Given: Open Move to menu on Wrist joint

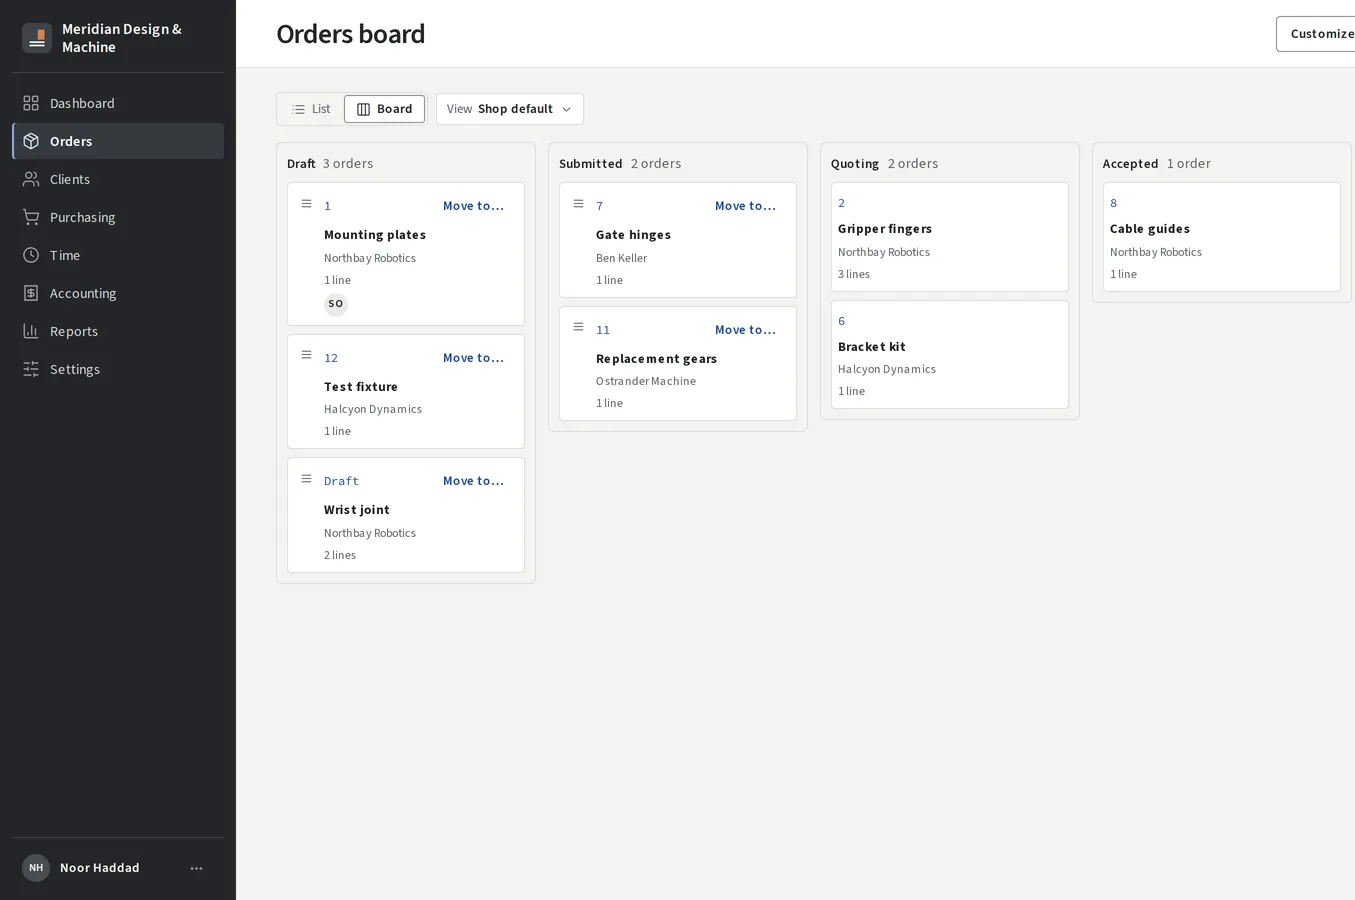Looking at the screenshot, I should point(473,481).
